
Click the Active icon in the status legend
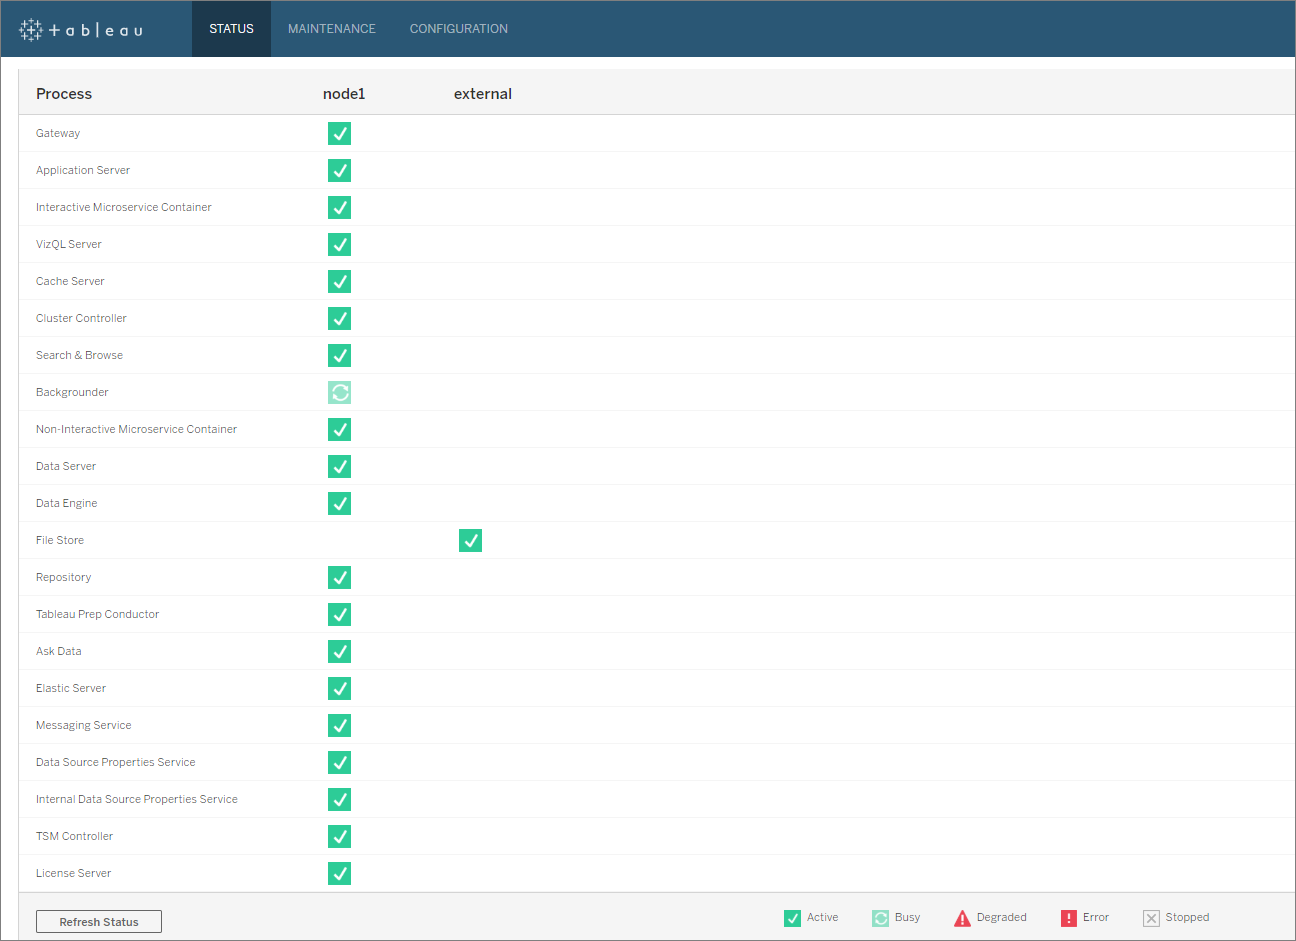pyautogui.click(x=793, y=917)
